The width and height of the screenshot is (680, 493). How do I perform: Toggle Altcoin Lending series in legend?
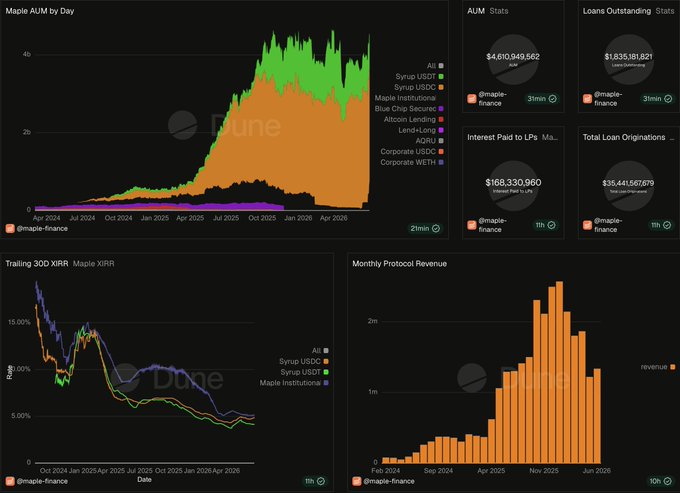tap(414, 119)
